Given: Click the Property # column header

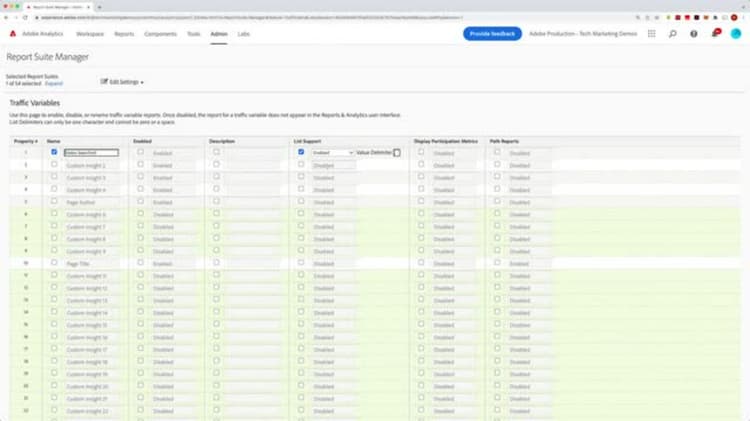Looking at the screenshot, I should tap(26, 141).
